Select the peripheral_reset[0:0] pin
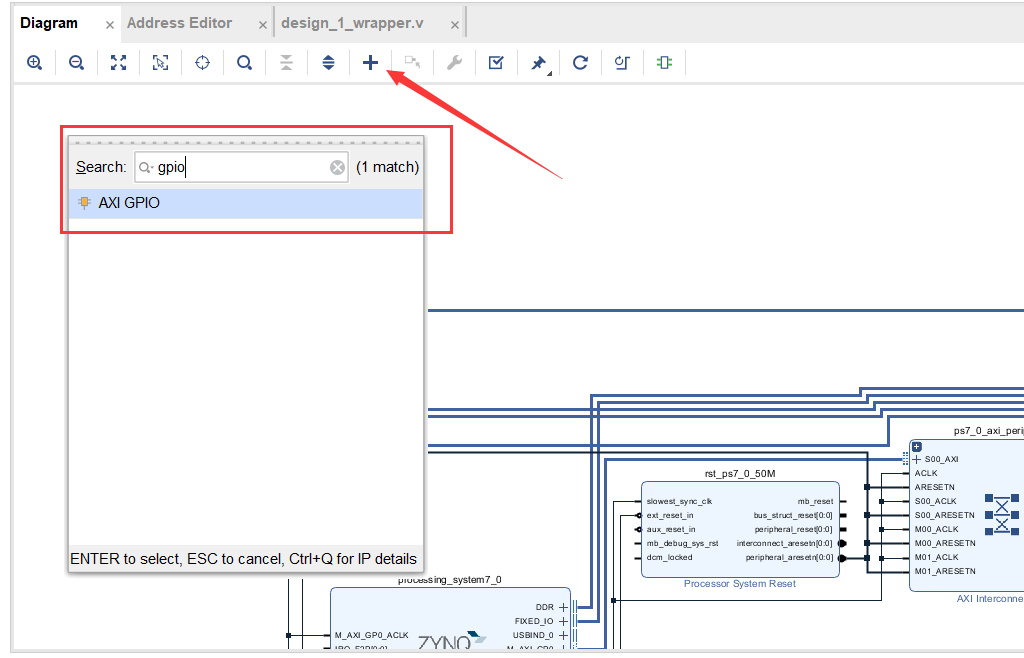This screenshot has width=1024, height=658. (x=793, y=529)
